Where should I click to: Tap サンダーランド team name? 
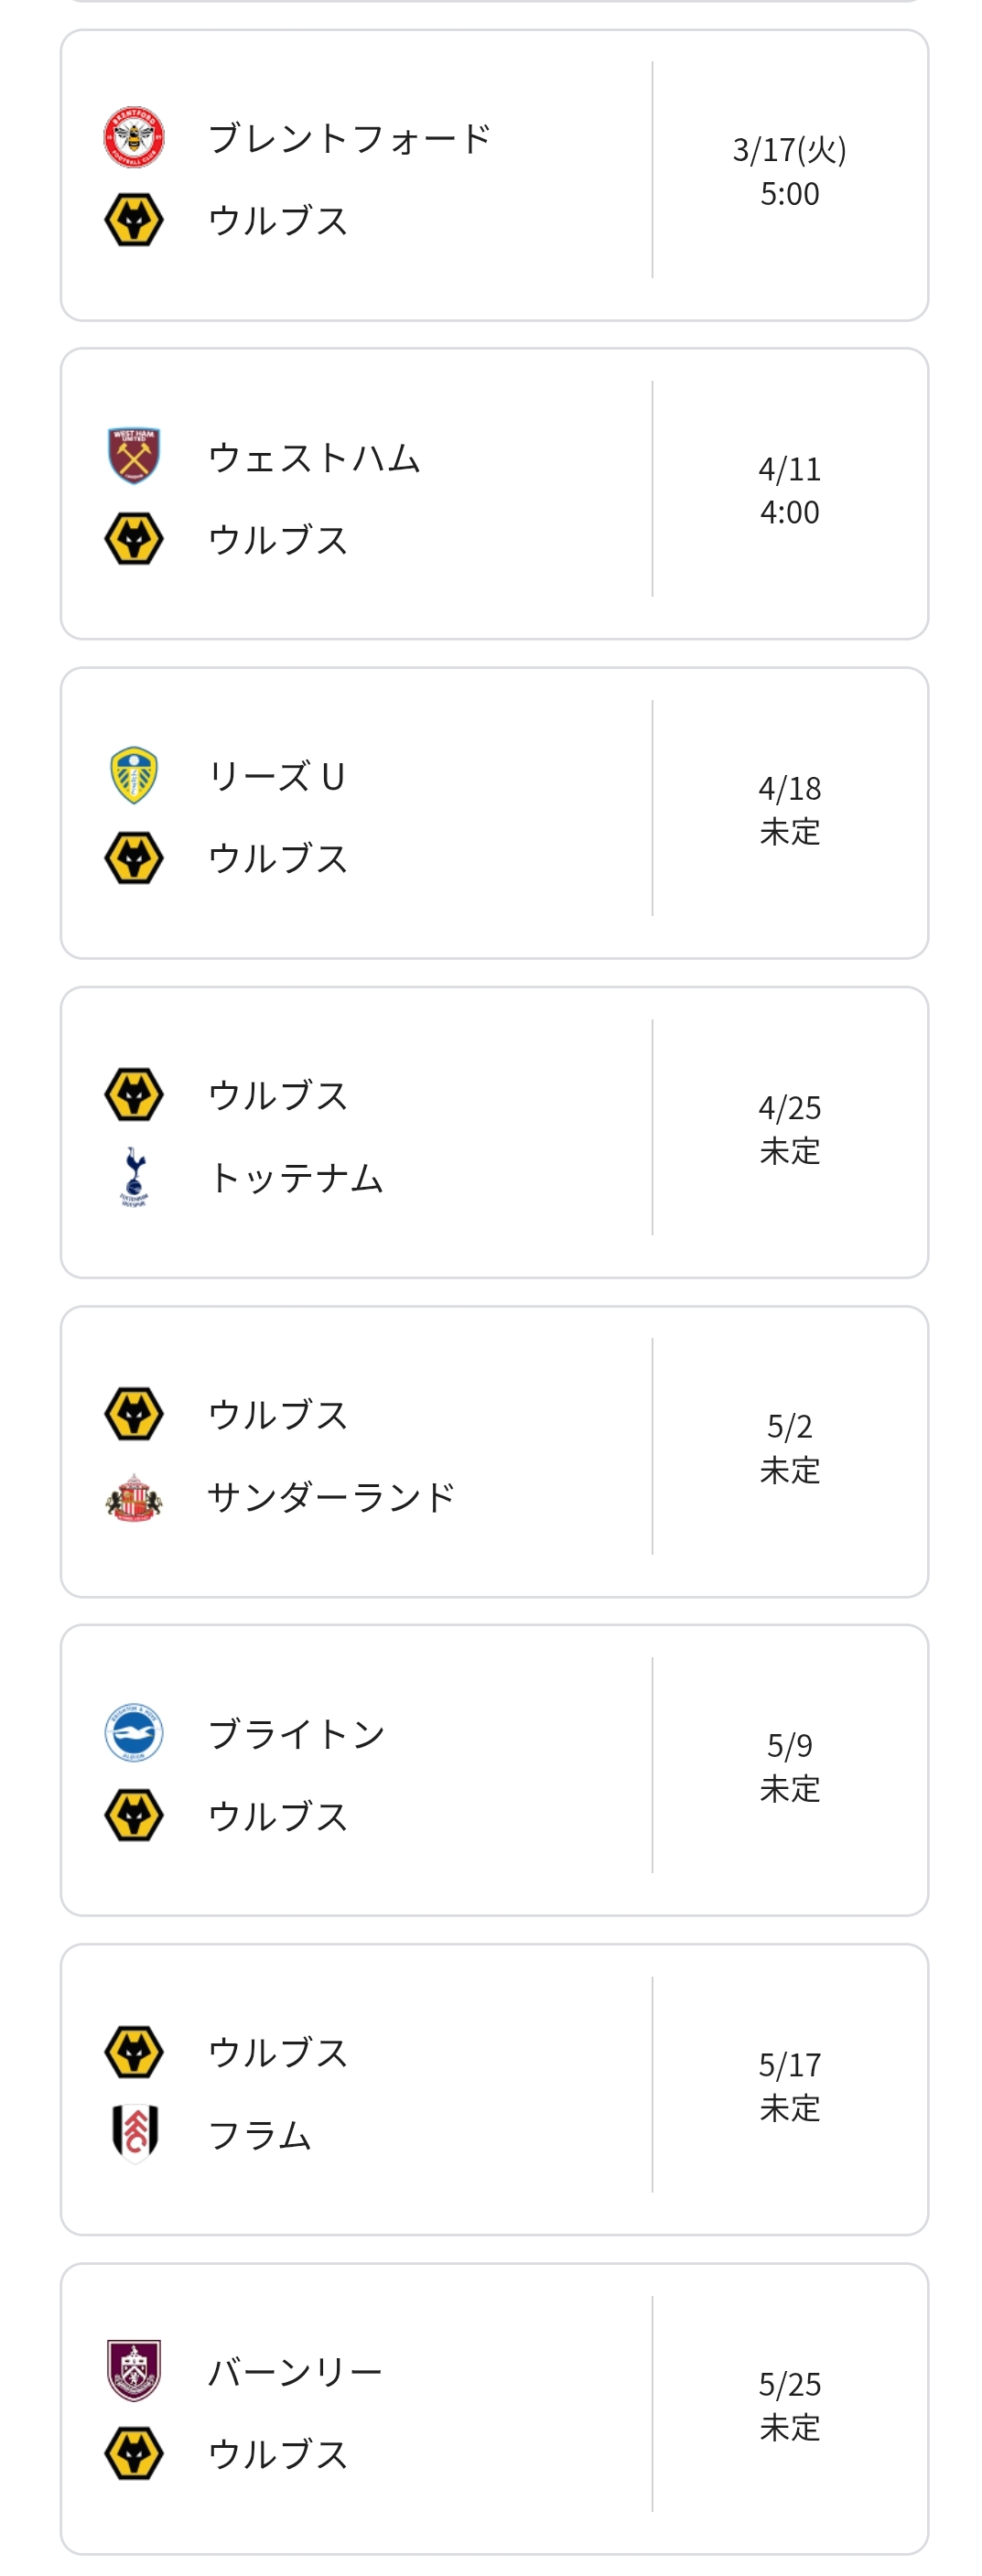tap(331, 1496)
